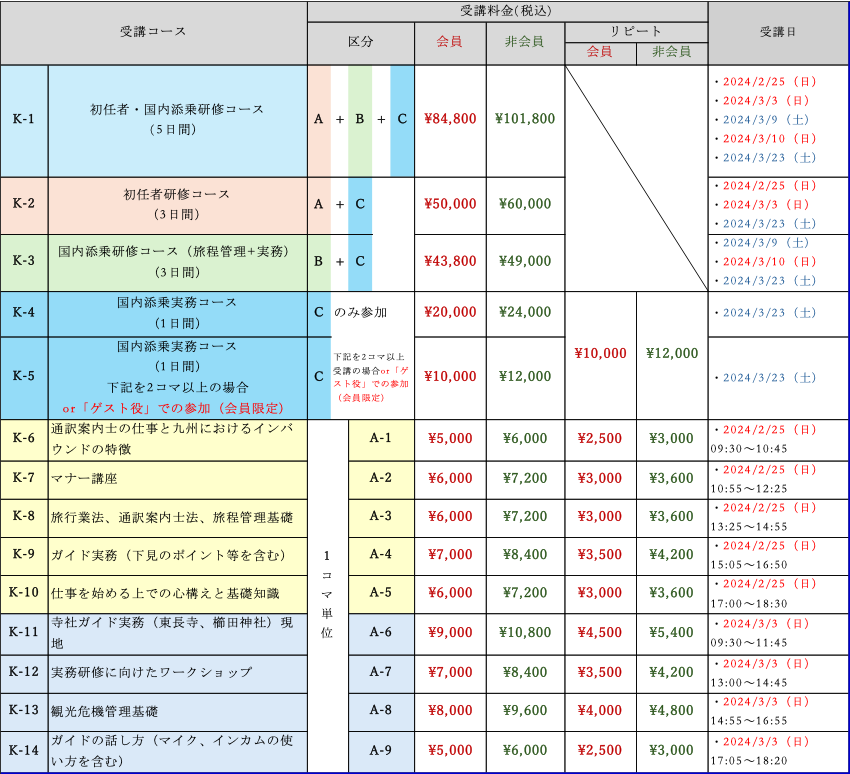Select the K-2 course code cell

(24, 205)
